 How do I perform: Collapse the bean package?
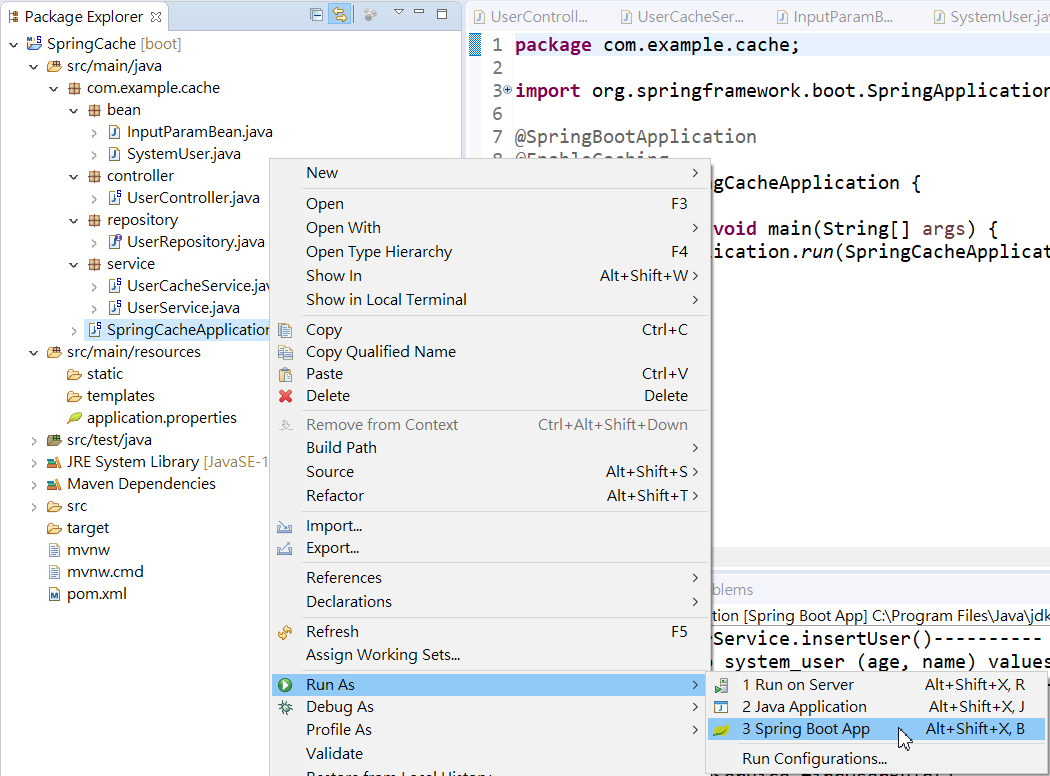click(x=74, y=110)
